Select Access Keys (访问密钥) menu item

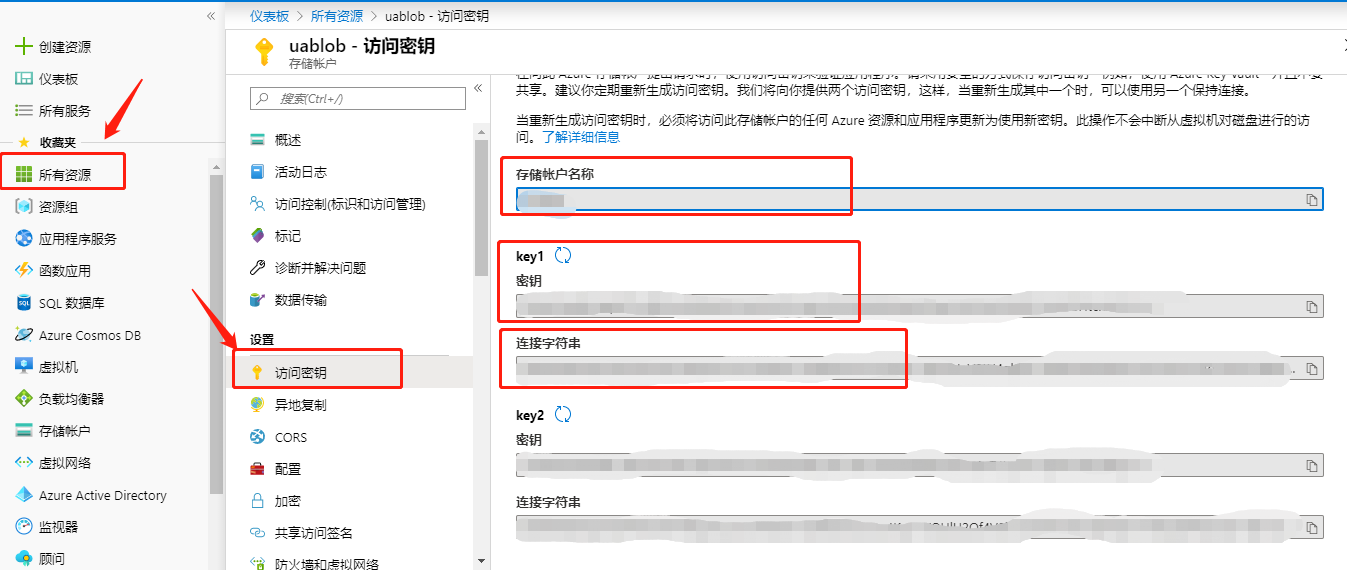pos(350,373)
